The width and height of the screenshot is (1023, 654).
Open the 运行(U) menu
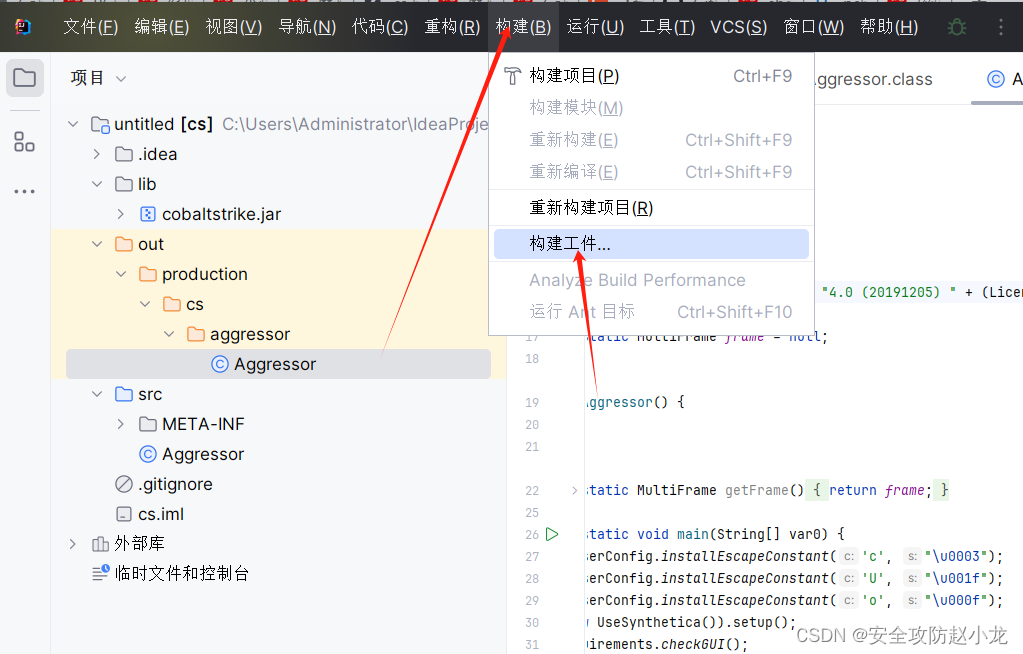click(x=595, y=27)
